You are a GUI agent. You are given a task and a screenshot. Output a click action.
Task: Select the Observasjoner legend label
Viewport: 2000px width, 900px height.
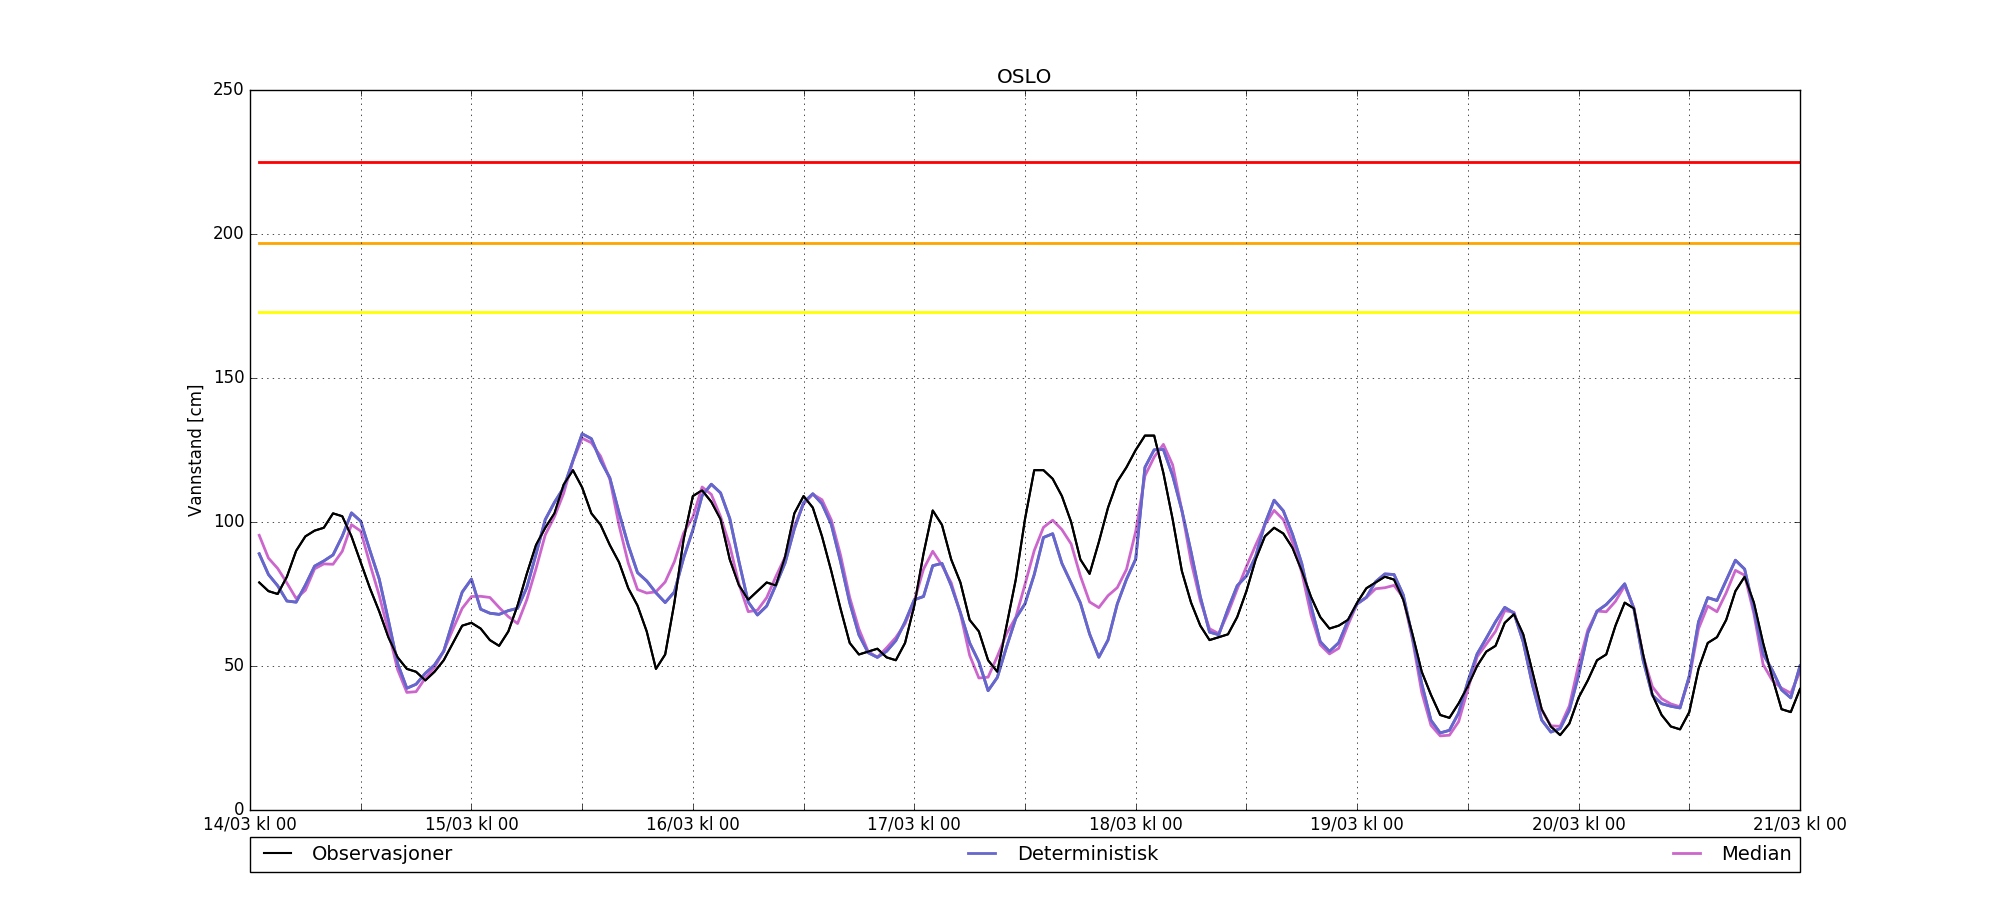381,854
